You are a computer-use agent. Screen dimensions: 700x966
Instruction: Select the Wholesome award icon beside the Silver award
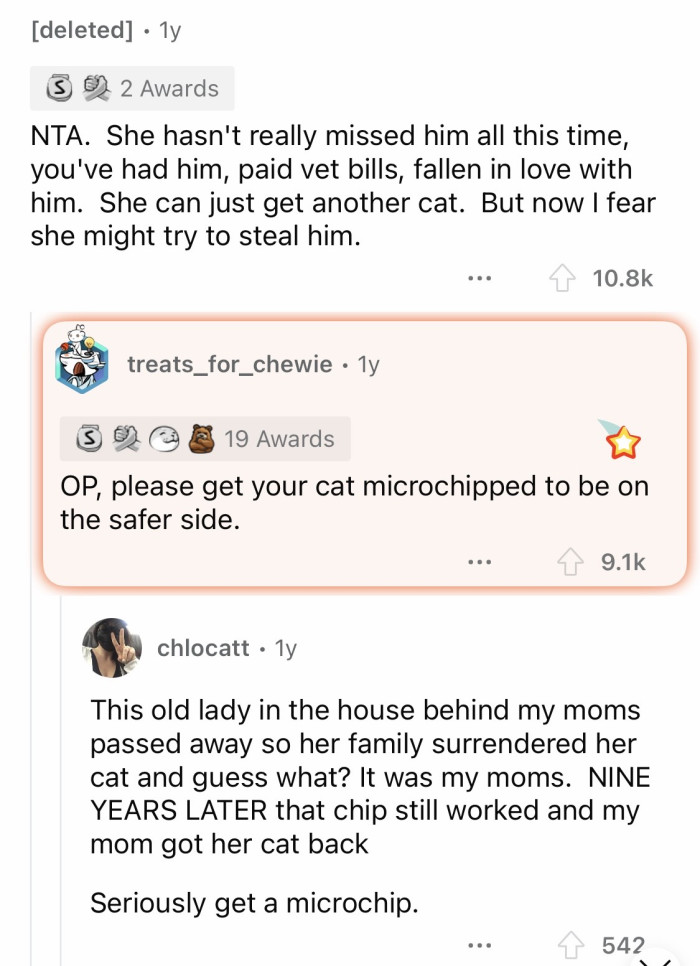[x=93, y=88]
